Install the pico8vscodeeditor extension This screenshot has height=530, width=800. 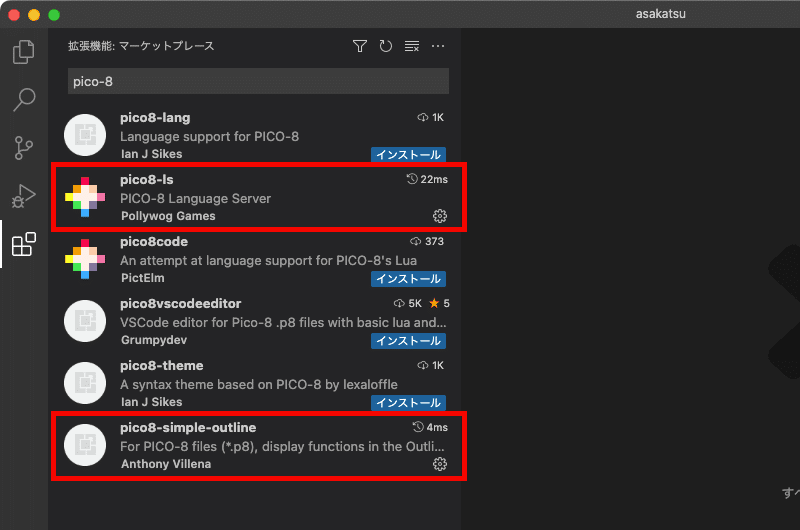(408, 341)
